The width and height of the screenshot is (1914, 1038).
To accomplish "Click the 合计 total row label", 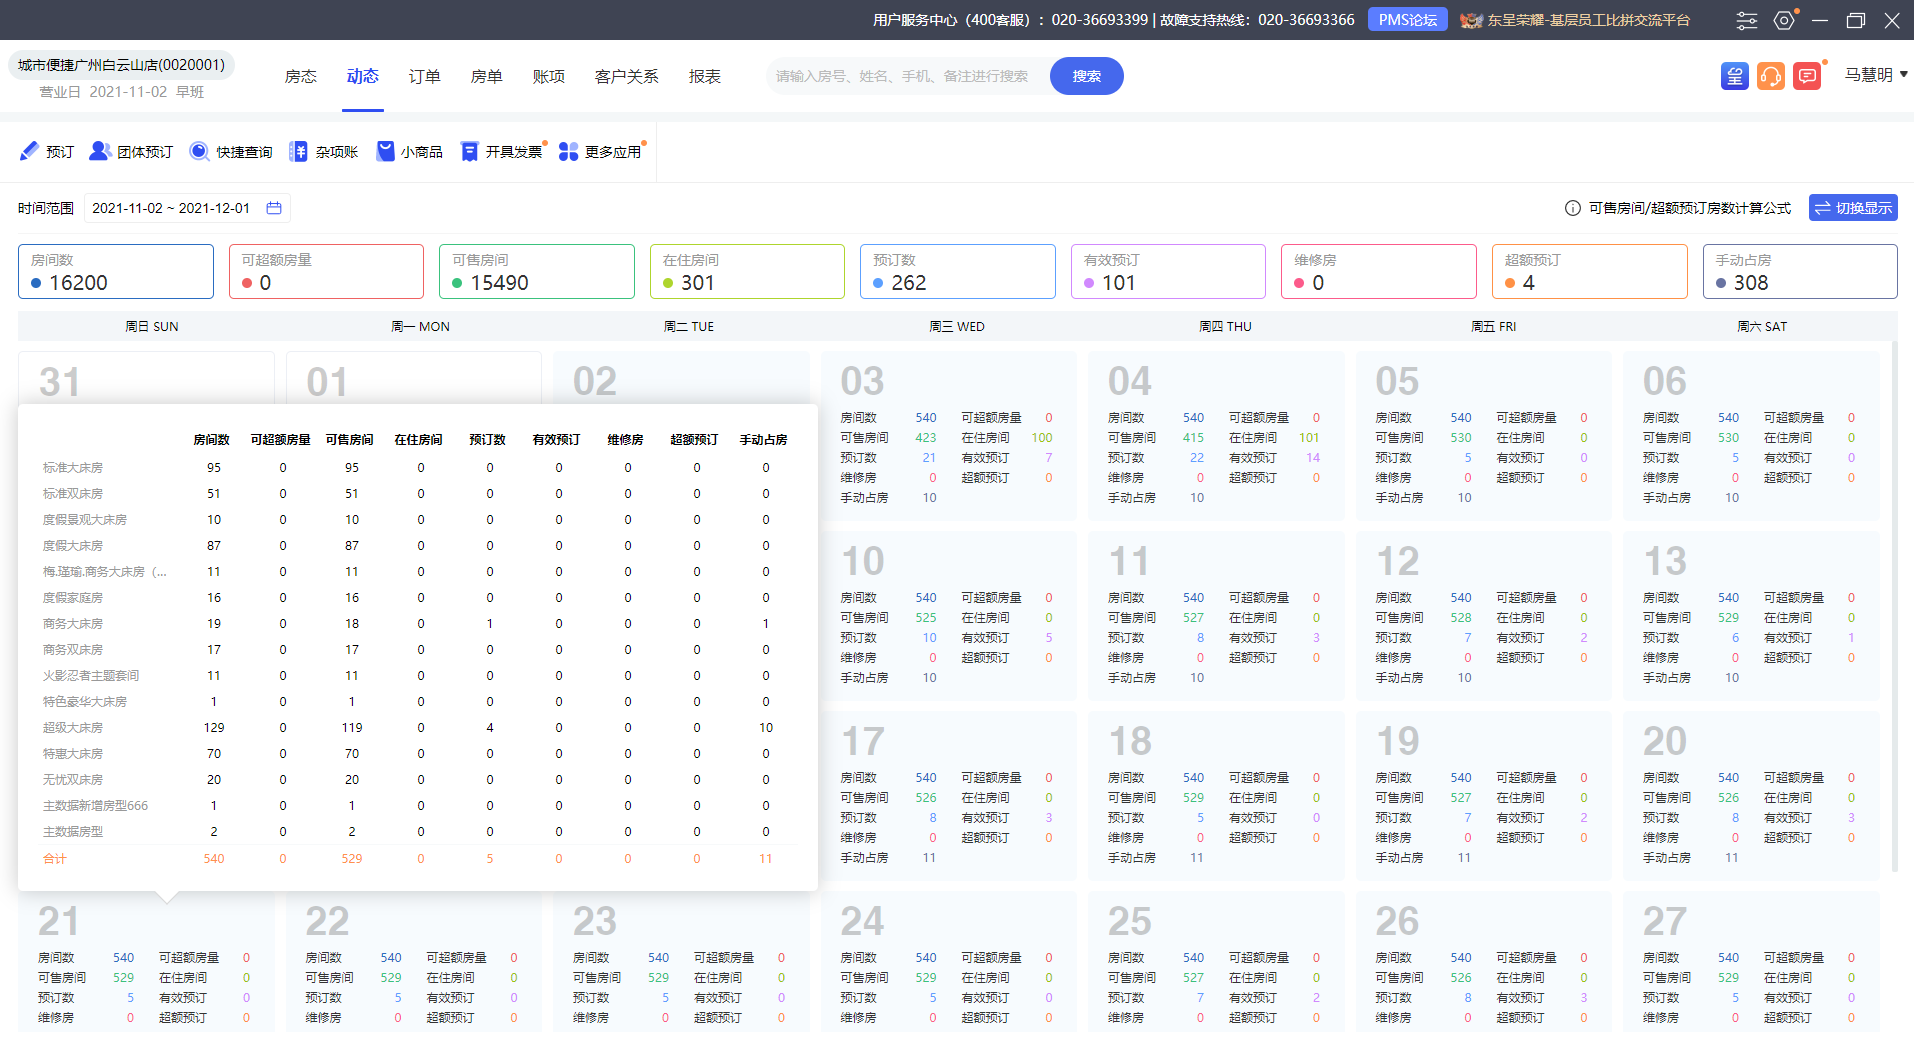I will [54, 858].
